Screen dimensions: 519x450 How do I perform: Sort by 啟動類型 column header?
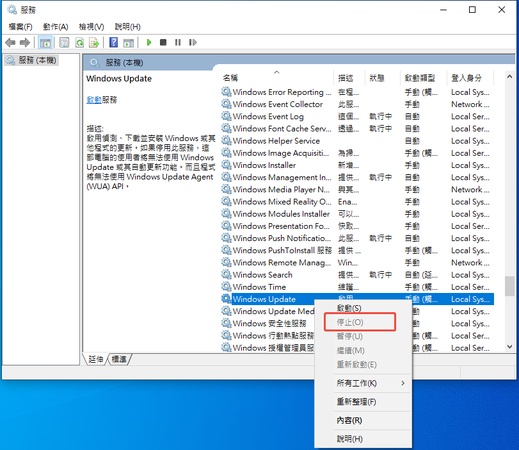click(423, 78)
